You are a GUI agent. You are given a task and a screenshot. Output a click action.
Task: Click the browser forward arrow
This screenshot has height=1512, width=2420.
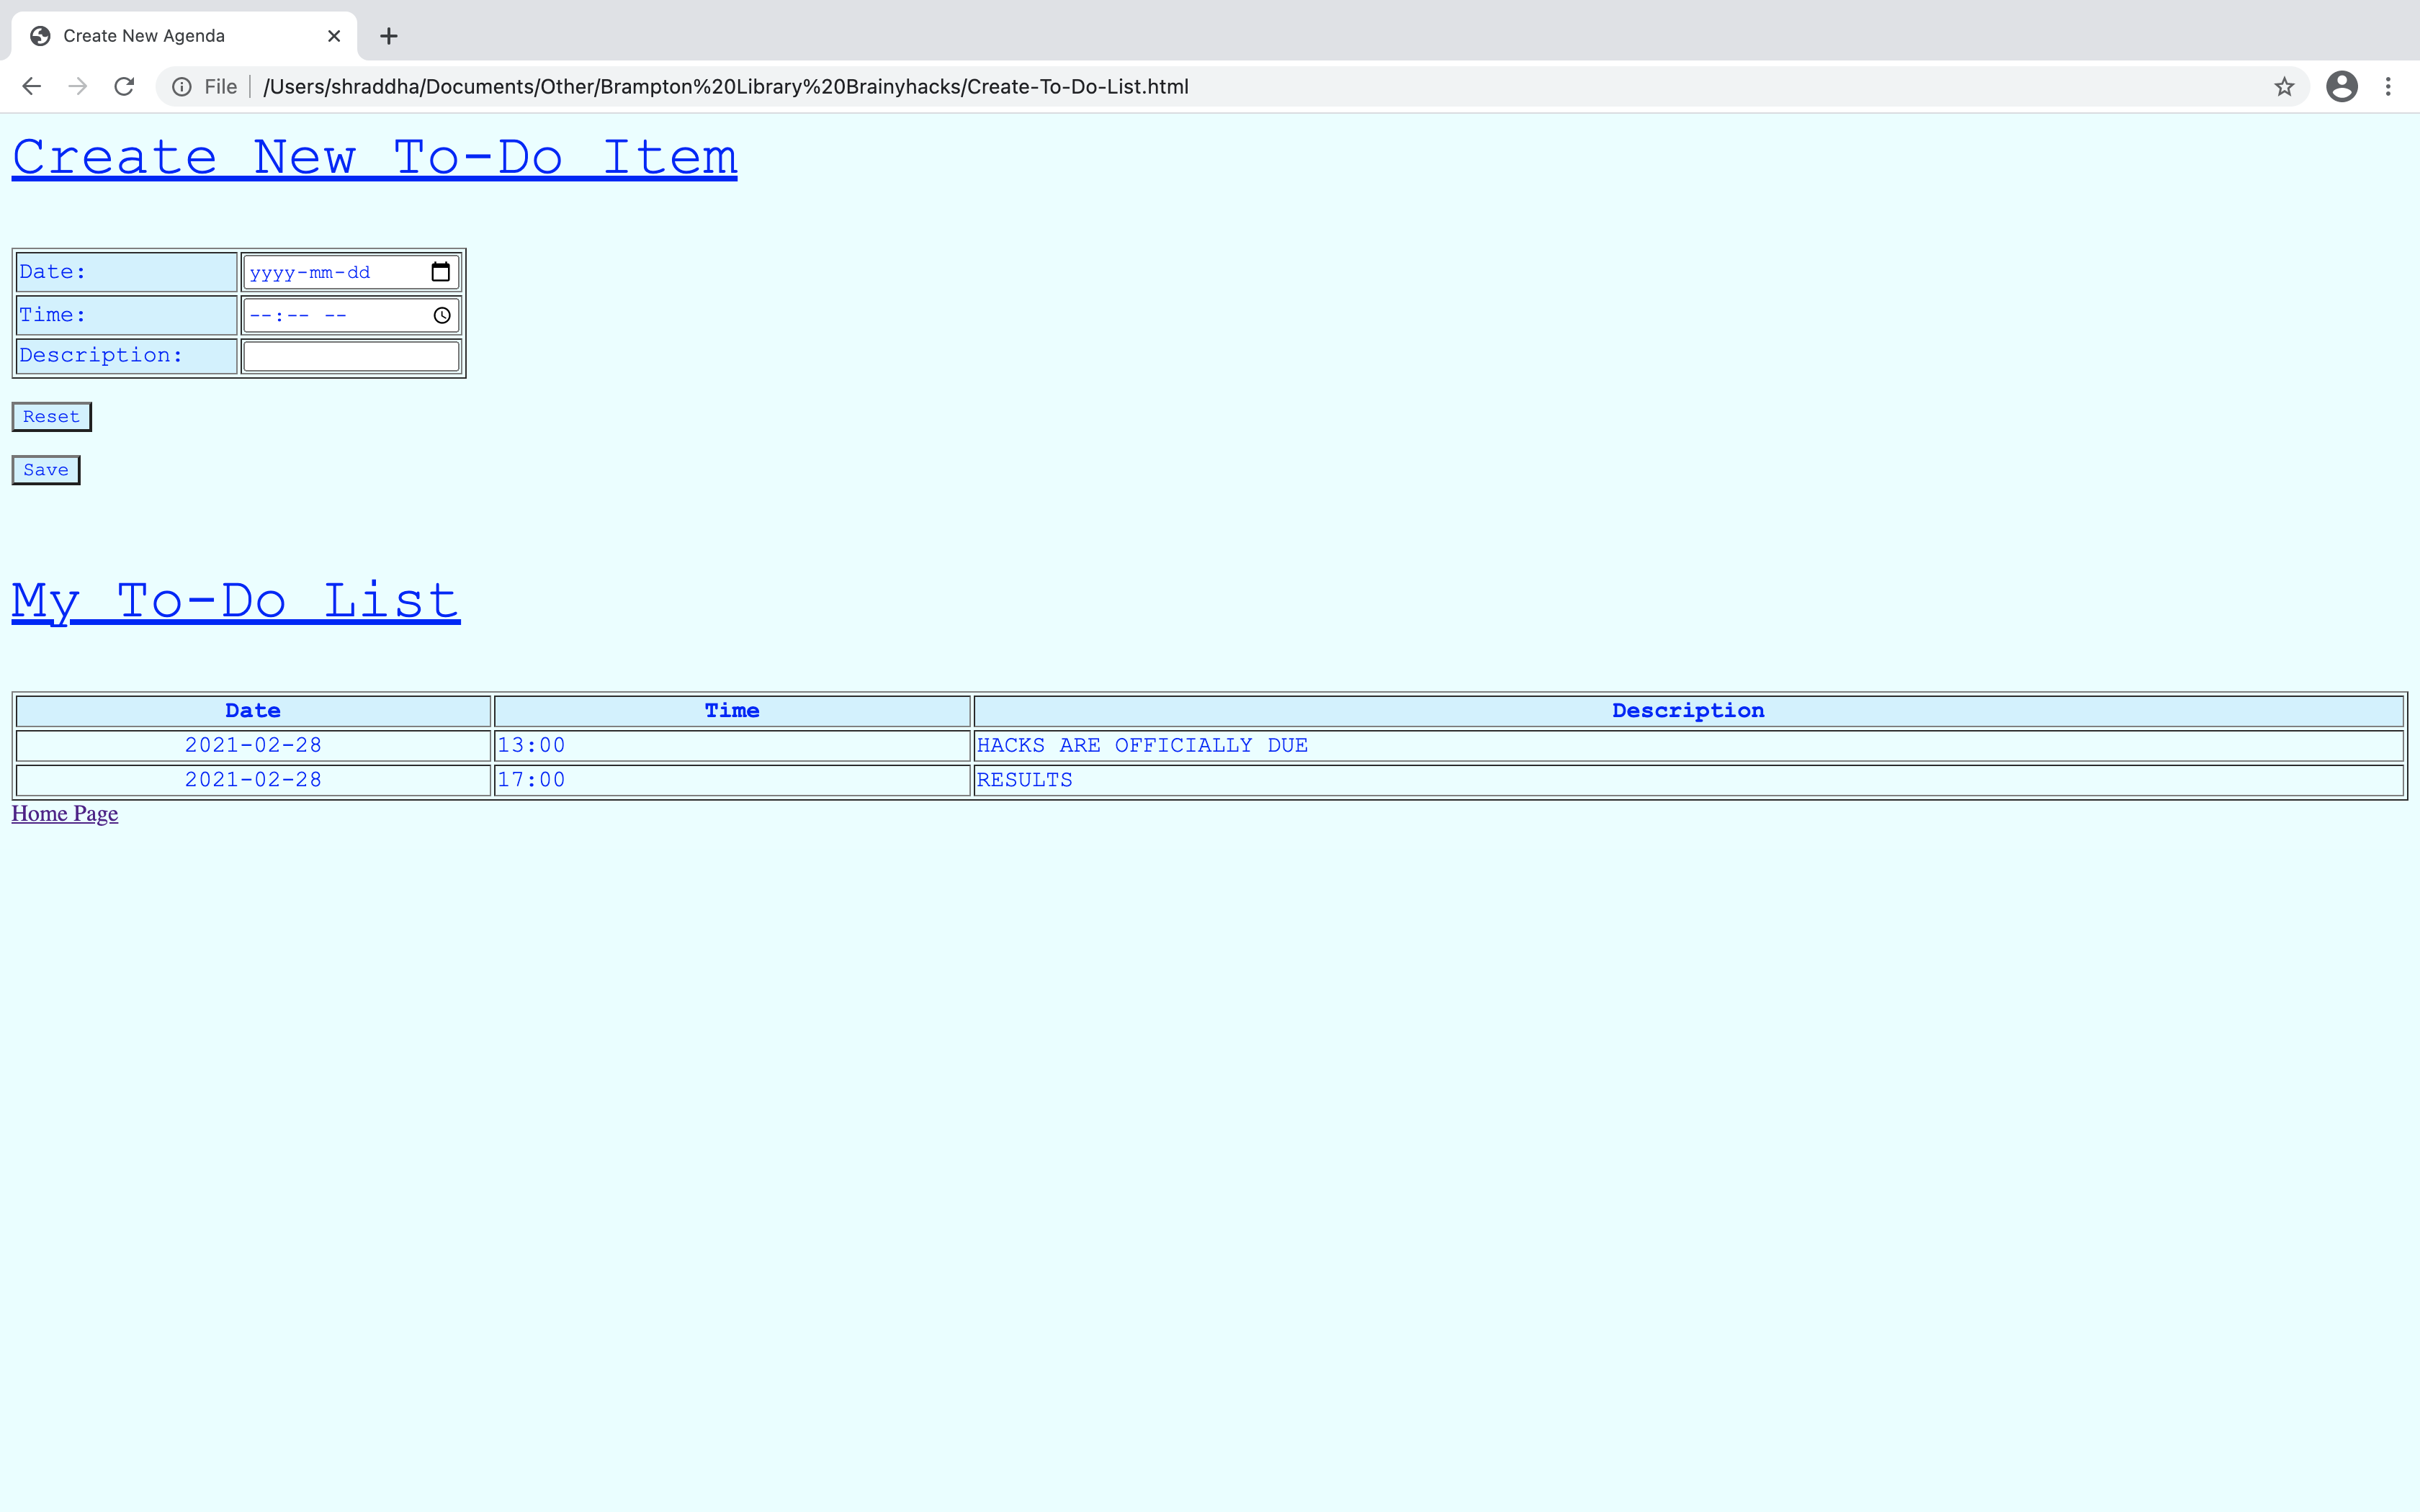point(78,87)
